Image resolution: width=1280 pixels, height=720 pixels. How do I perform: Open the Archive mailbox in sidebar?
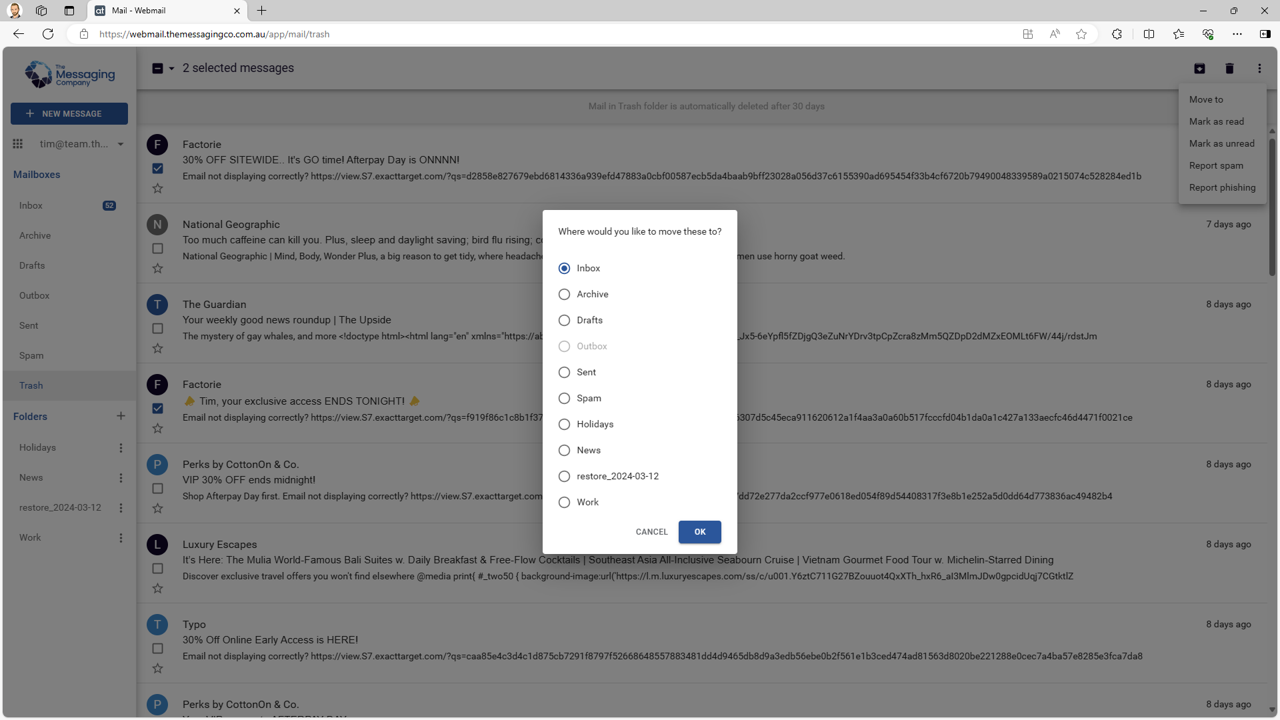pyautogui.click(x=69, y=236)
